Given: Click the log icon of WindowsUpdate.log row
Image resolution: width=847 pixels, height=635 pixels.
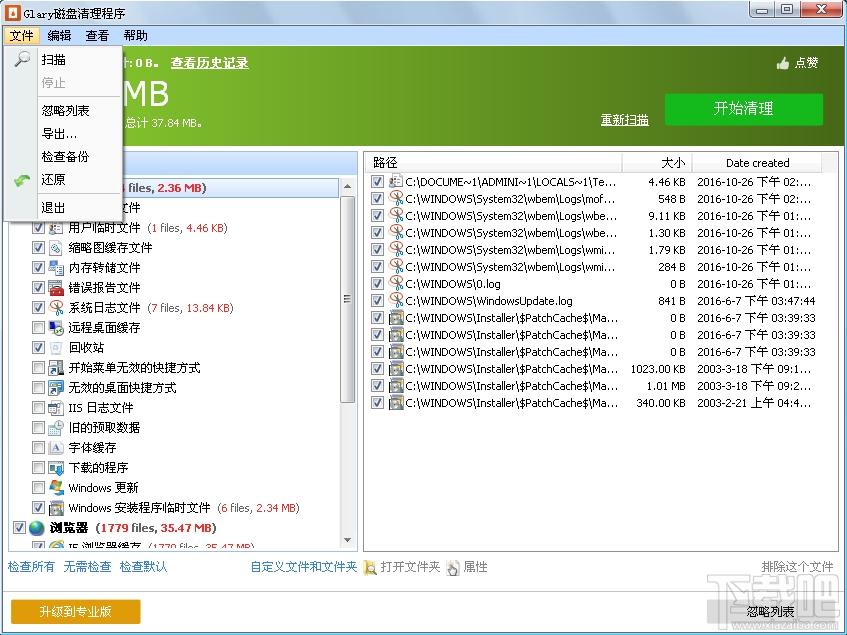Looking at the screenshot, I should [396, 300].
